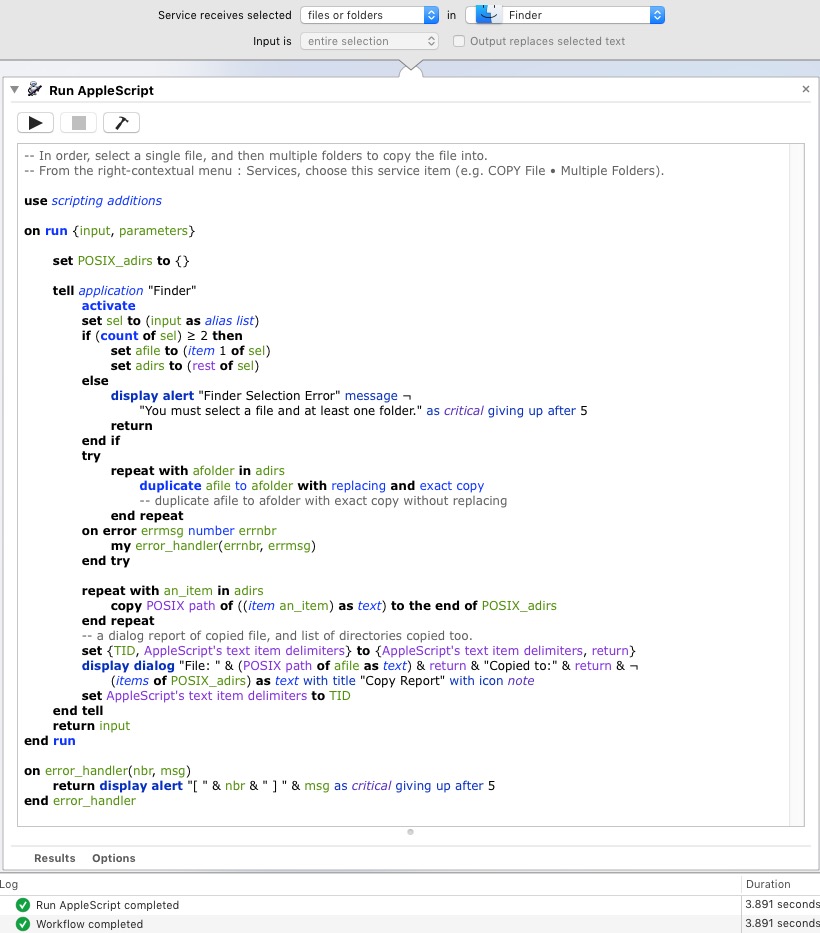
Task: Click the Run AppleScript action title
Action: coord(101,90)
